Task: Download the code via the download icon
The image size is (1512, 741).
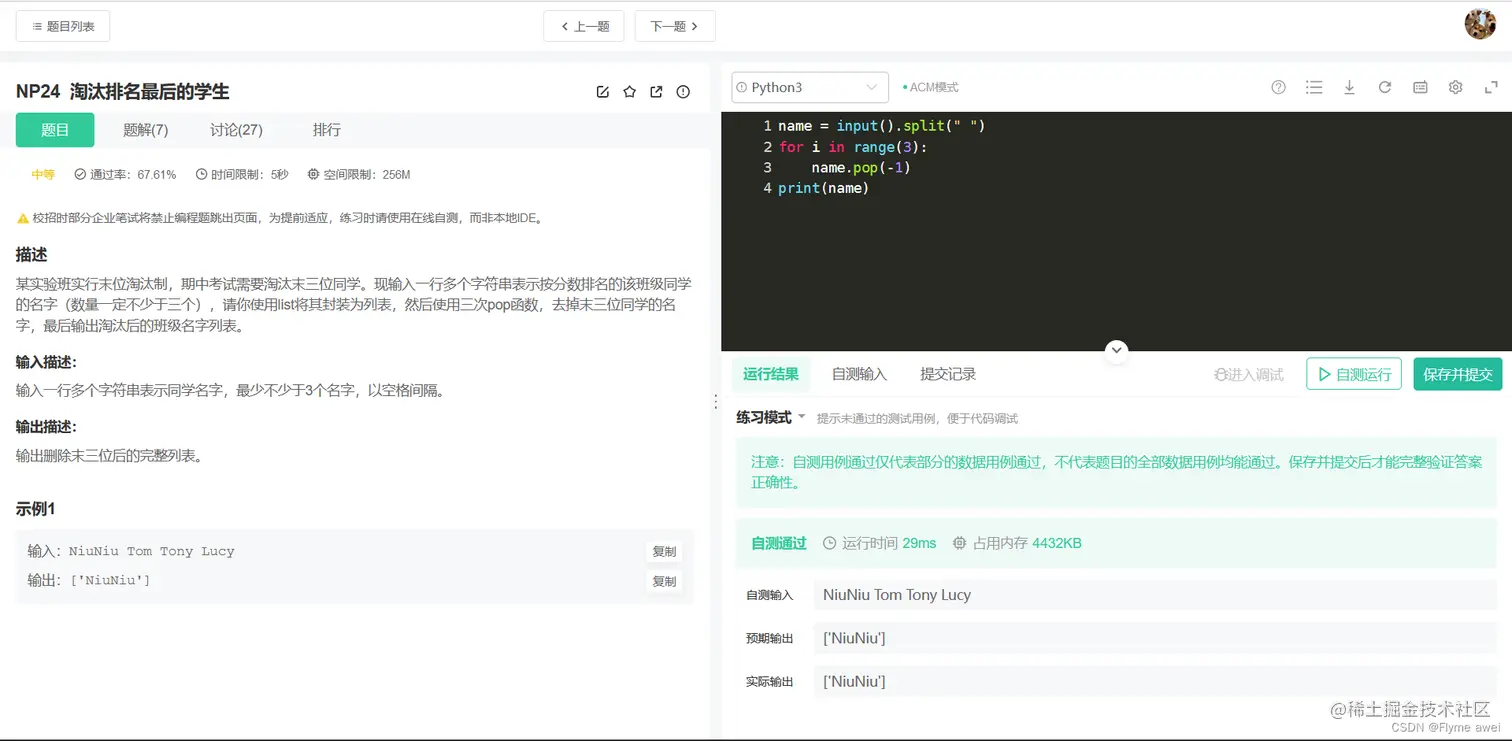Action: click(1349, 87)
